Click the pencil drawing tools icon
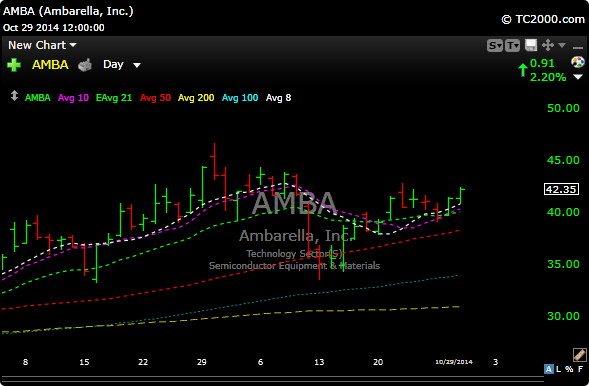The height and width of the screenshot is (386, 589). [580, 354]
